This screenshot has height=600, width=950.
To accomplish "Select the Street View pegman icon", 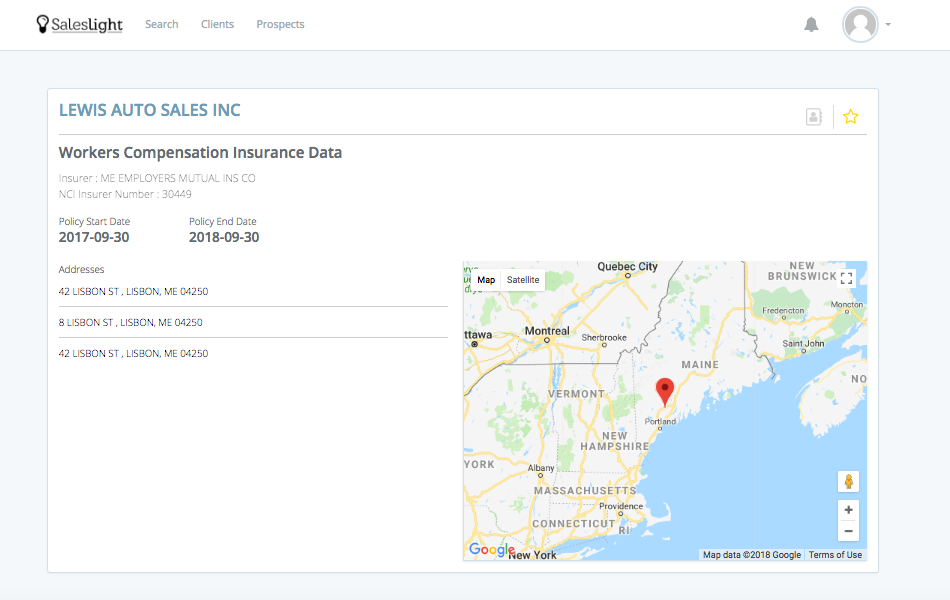I will (x=848, y=482).
